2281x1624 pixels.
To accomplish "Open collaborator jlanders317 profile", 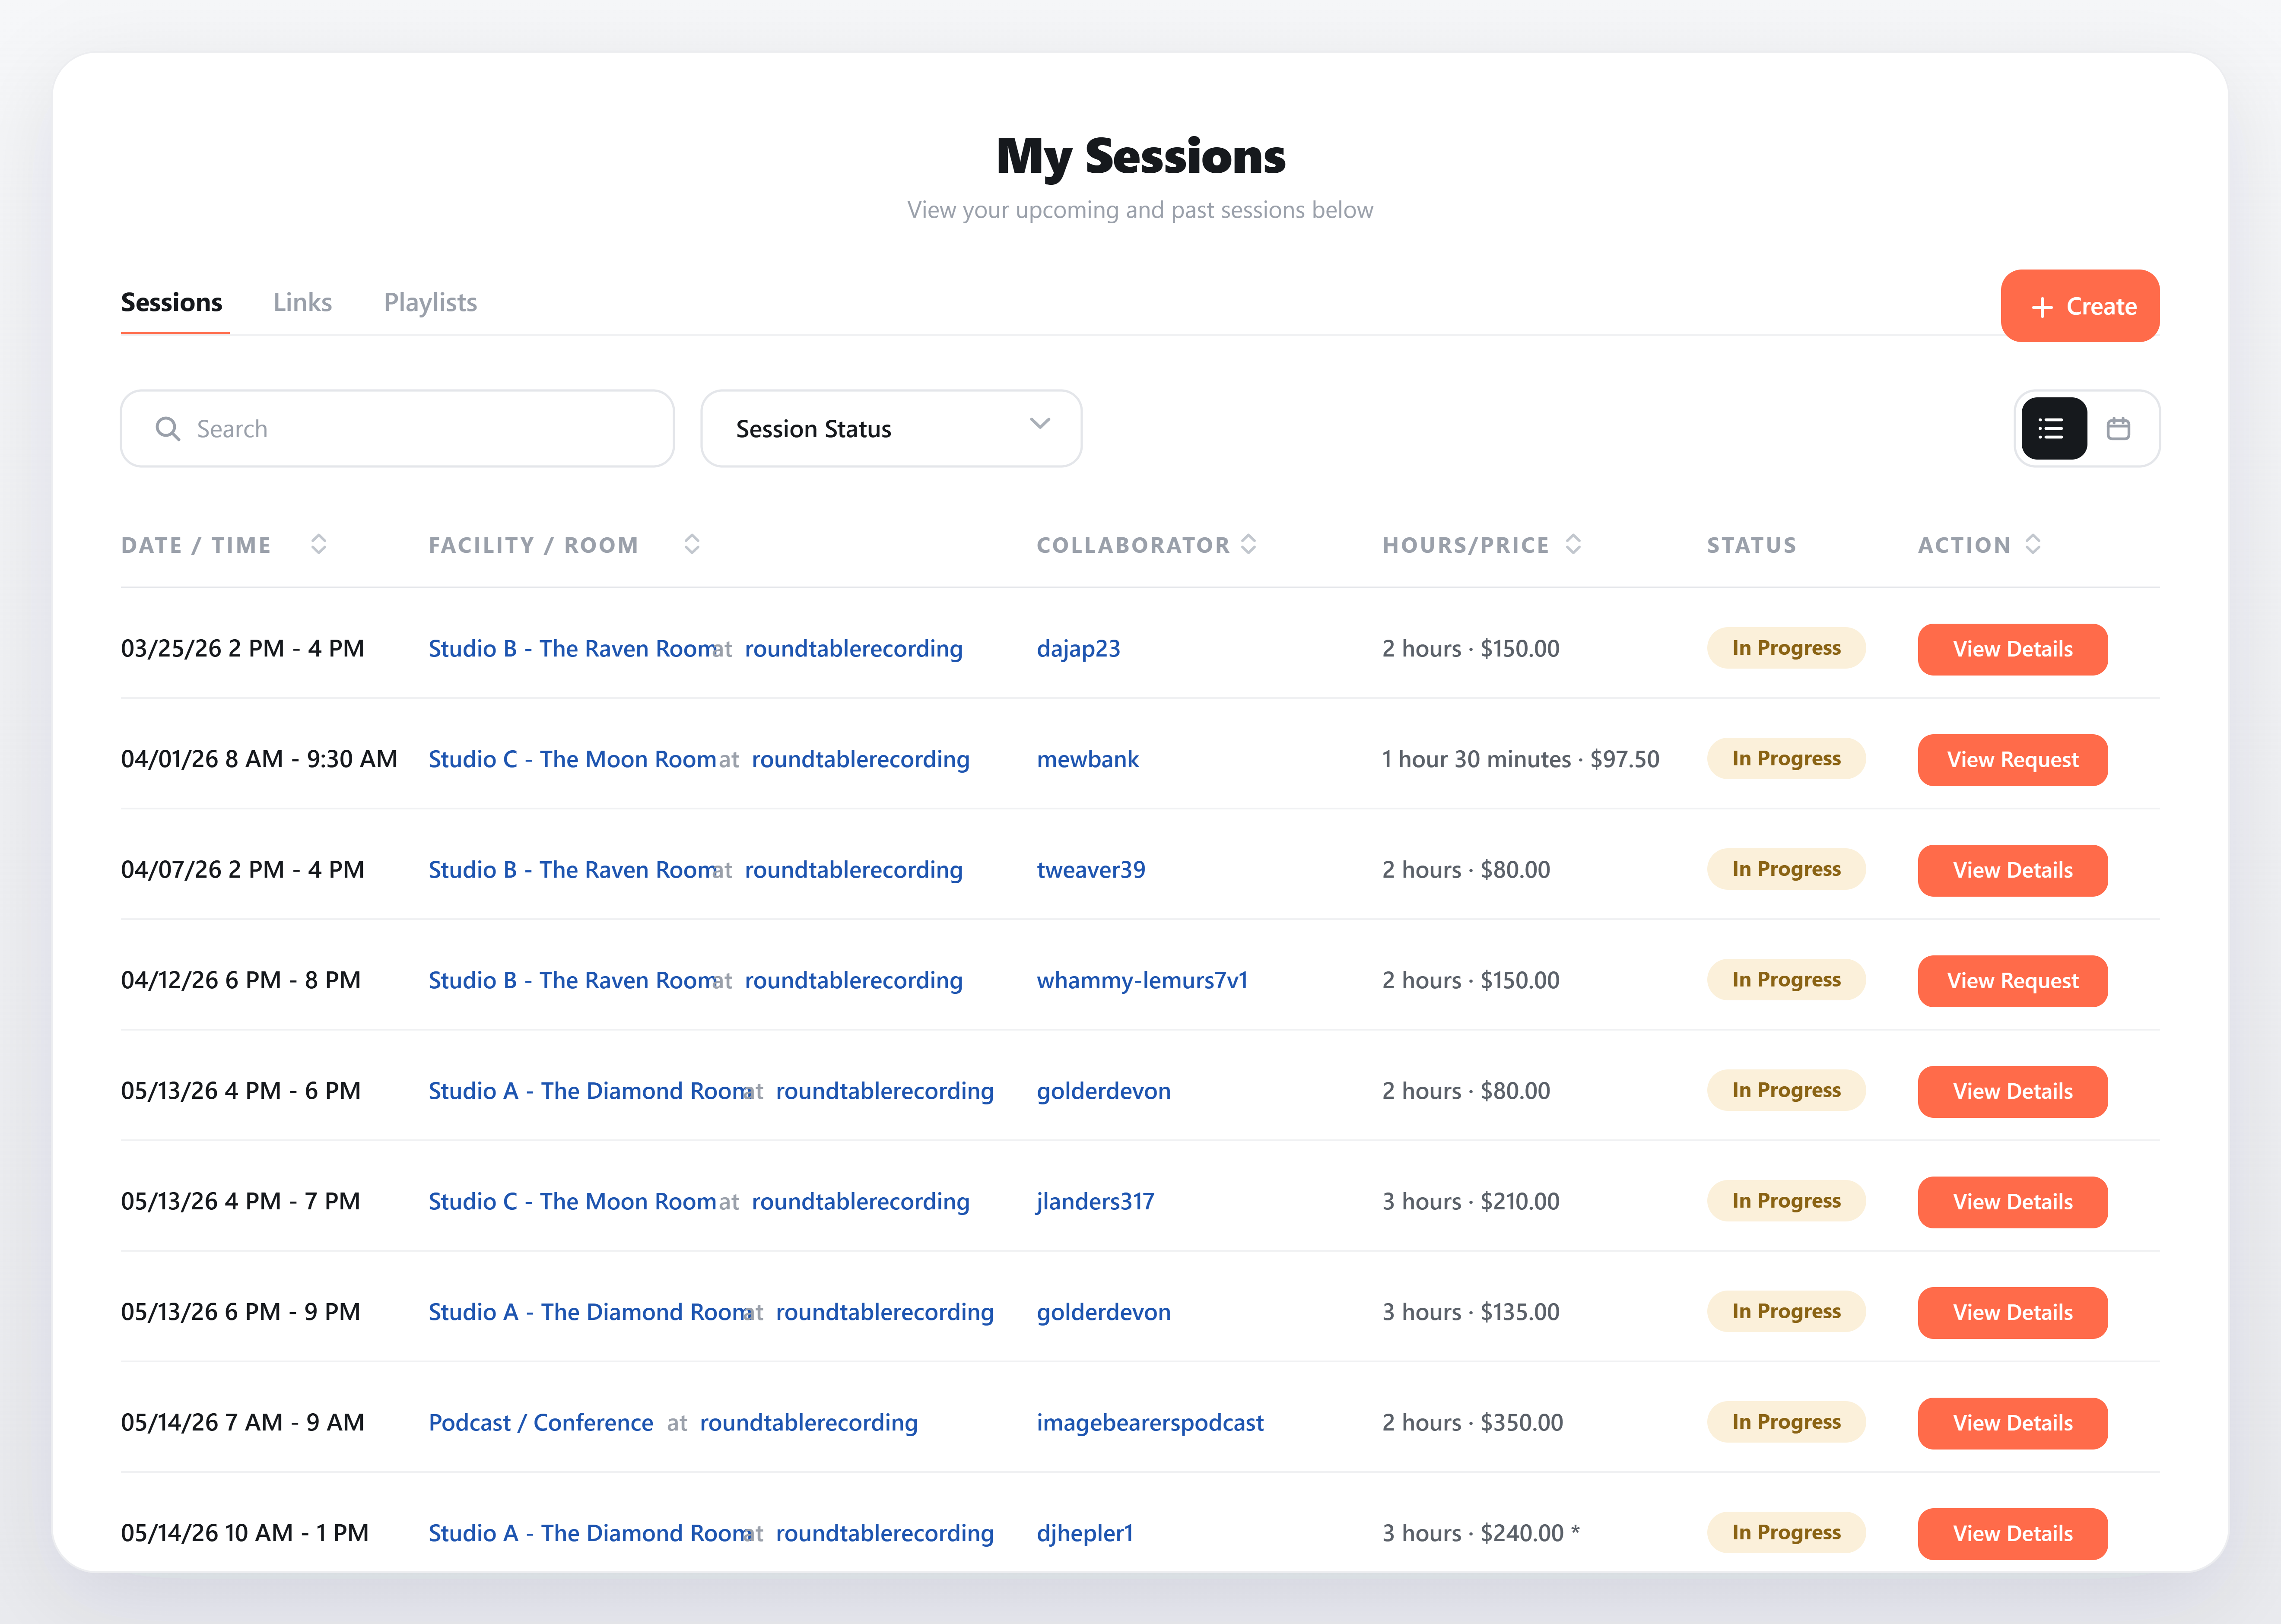I will coord(1095,1202).
